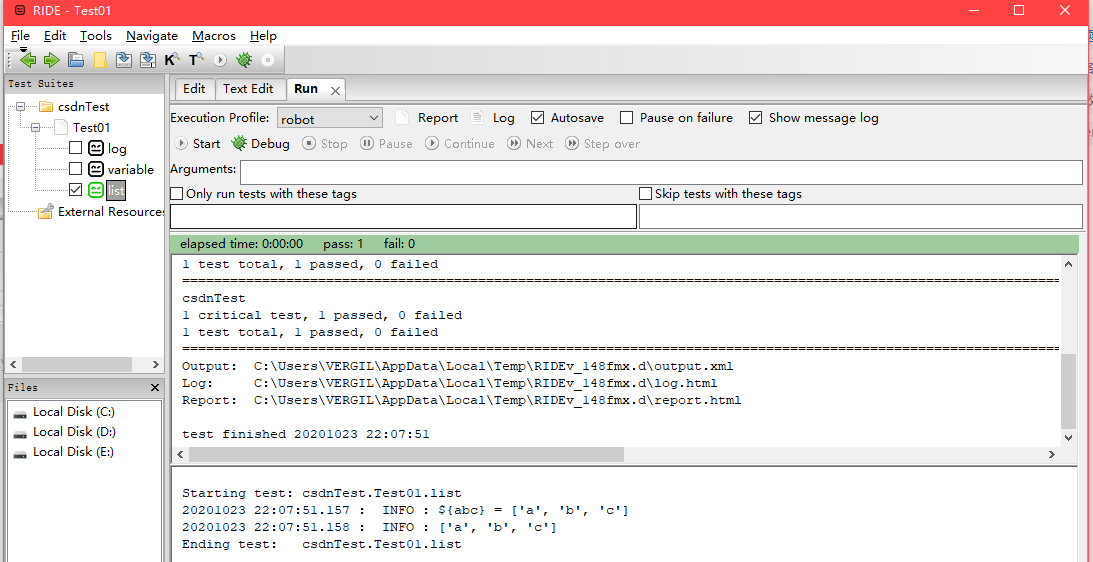Select the External Resources tree item
This screenshot has width=1093, height=562.
[111, 211]
